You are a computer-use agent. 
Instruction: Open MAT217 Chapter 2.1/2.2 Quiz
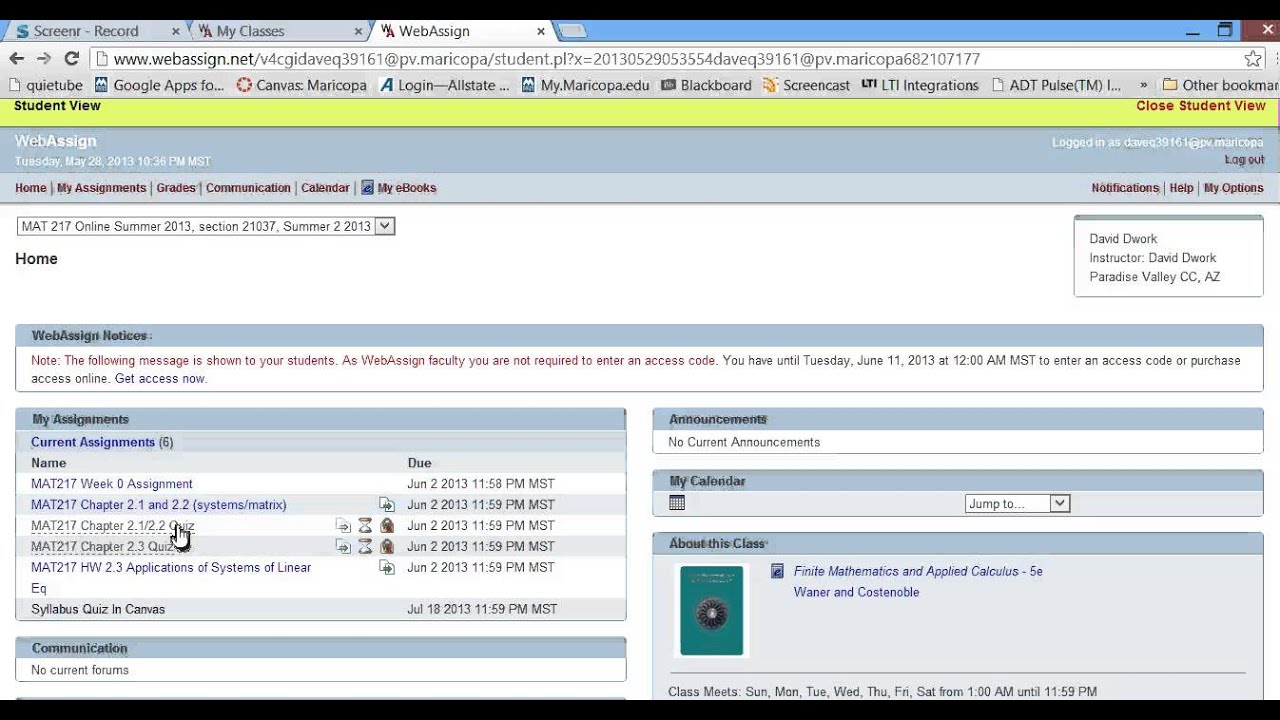pyautogui.click(x=113, y=526)
